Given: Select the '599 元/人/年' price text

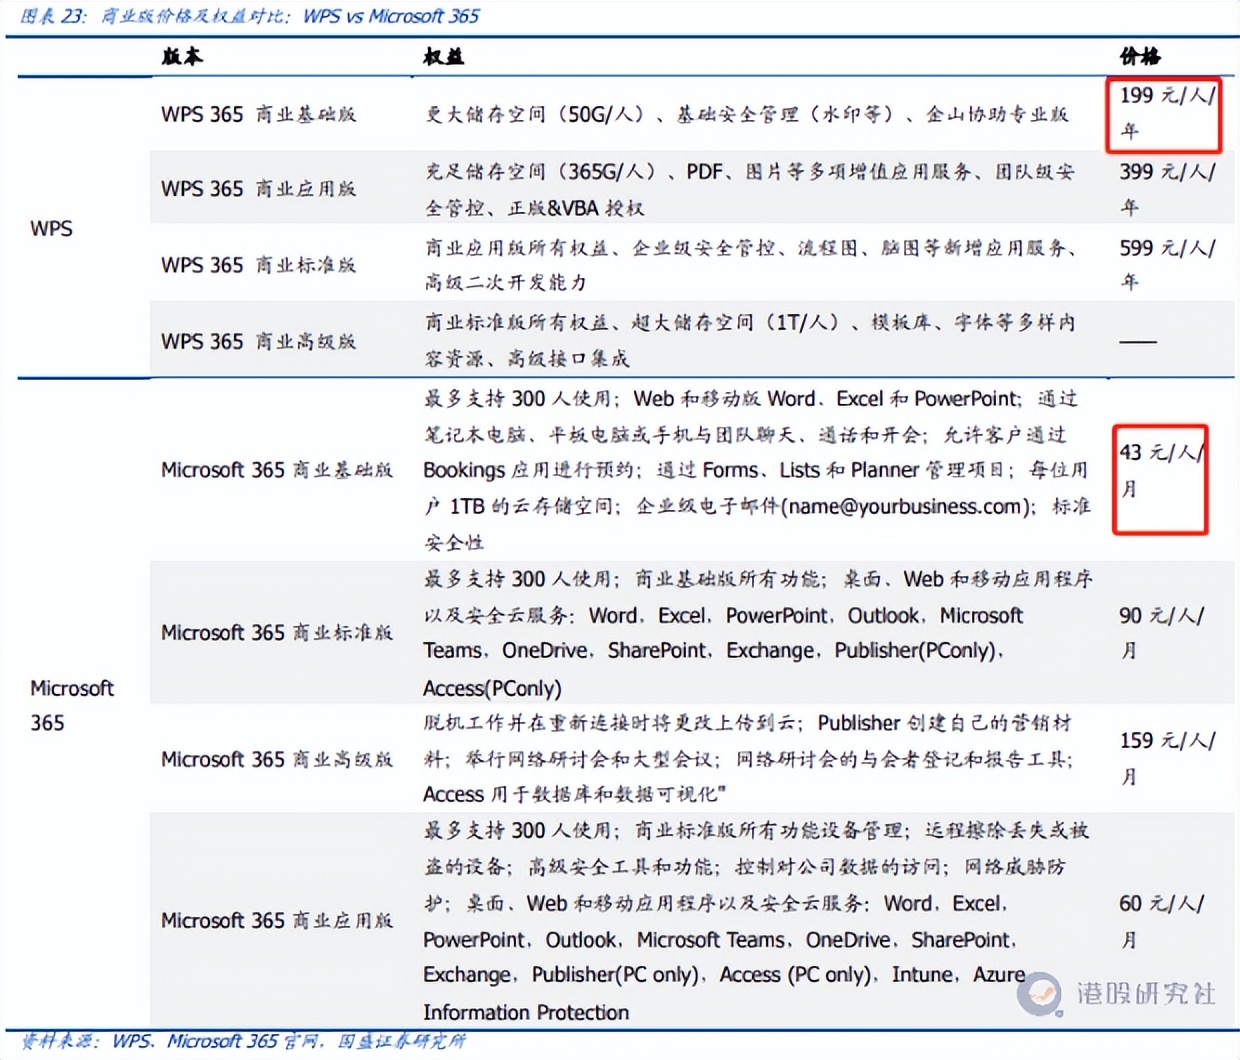Looking at the screenshot, I should click(1167, 265).
